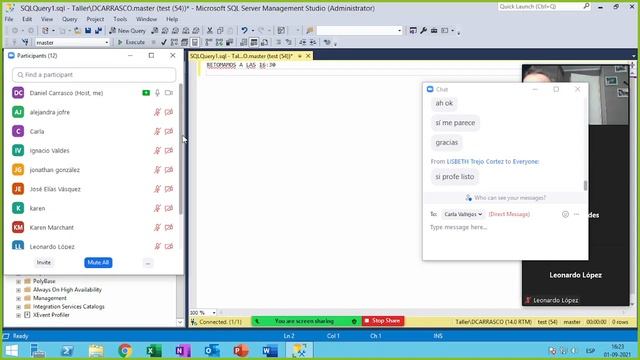Unmute alejandra jofre's microphone

157,112
